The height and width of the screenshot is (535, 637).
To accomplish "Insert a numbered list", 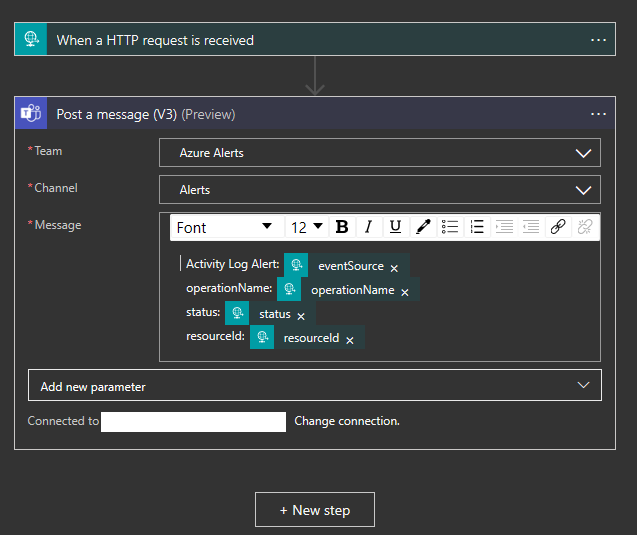I will click(x=477, y=227).
